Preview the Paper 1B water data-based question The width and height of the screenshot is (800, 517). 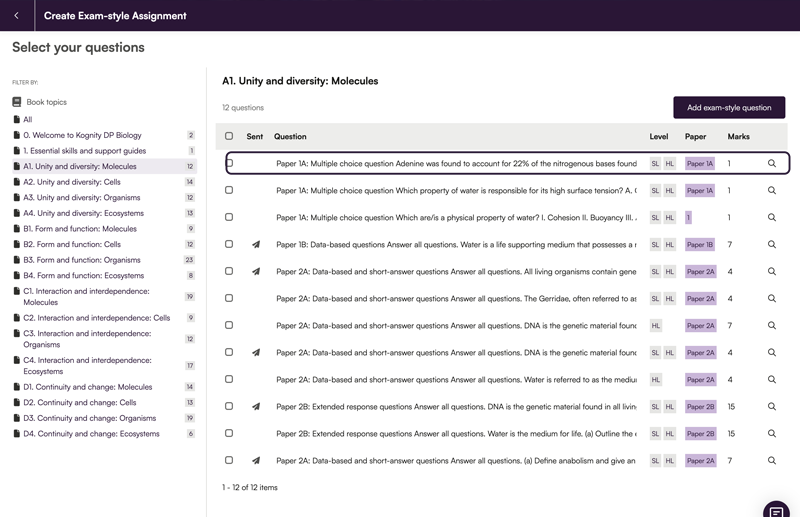771,244
